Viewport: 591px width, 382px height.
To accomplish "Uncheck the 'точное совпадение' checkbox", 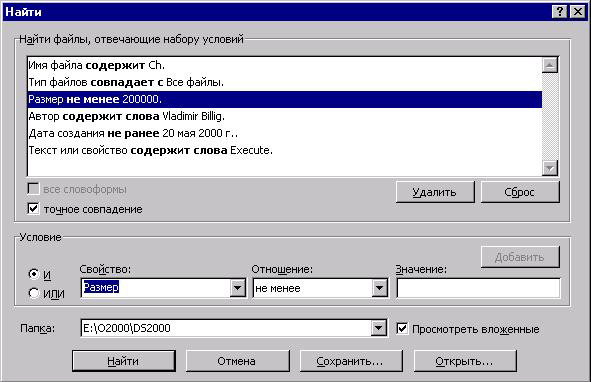I will pos(33,208).
